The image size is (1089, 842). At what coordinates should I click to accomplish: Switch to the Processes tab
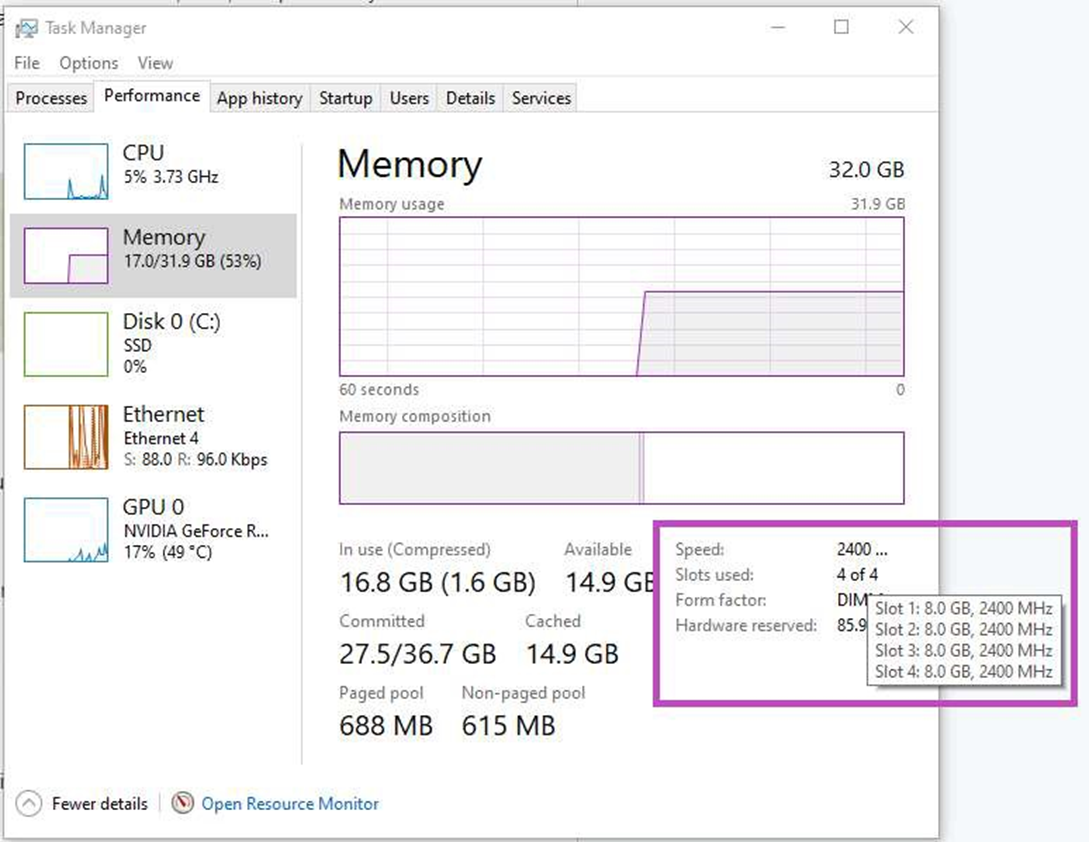tap(51, 98)
